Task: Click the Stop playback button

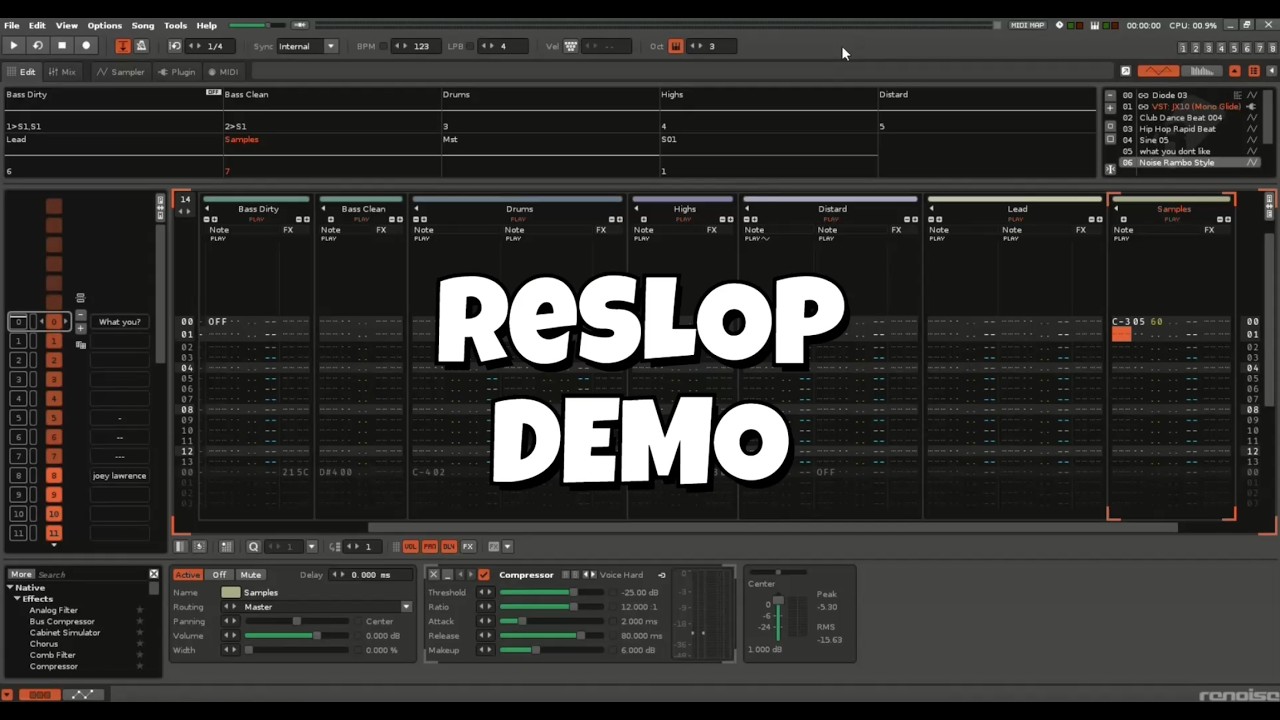Action: [62, 46]
